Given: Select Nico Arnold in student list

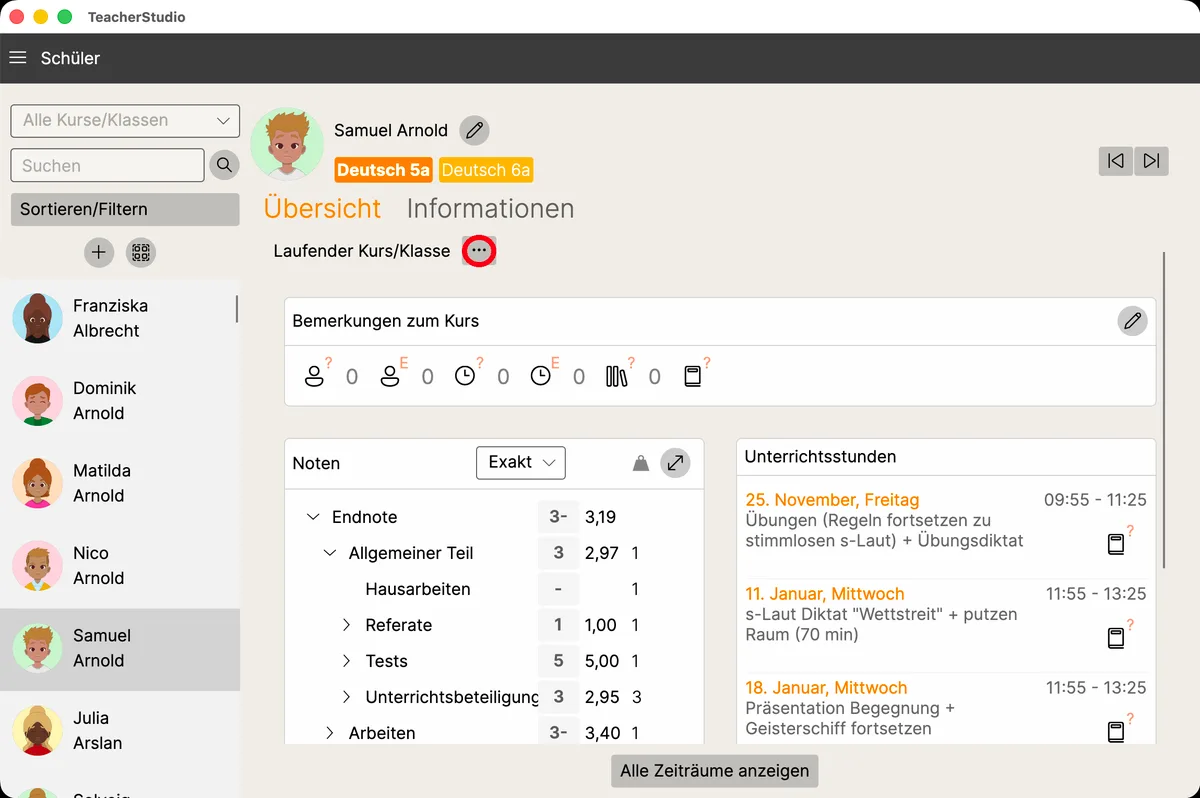Looking at the screenshot, I should coord(120,566).
